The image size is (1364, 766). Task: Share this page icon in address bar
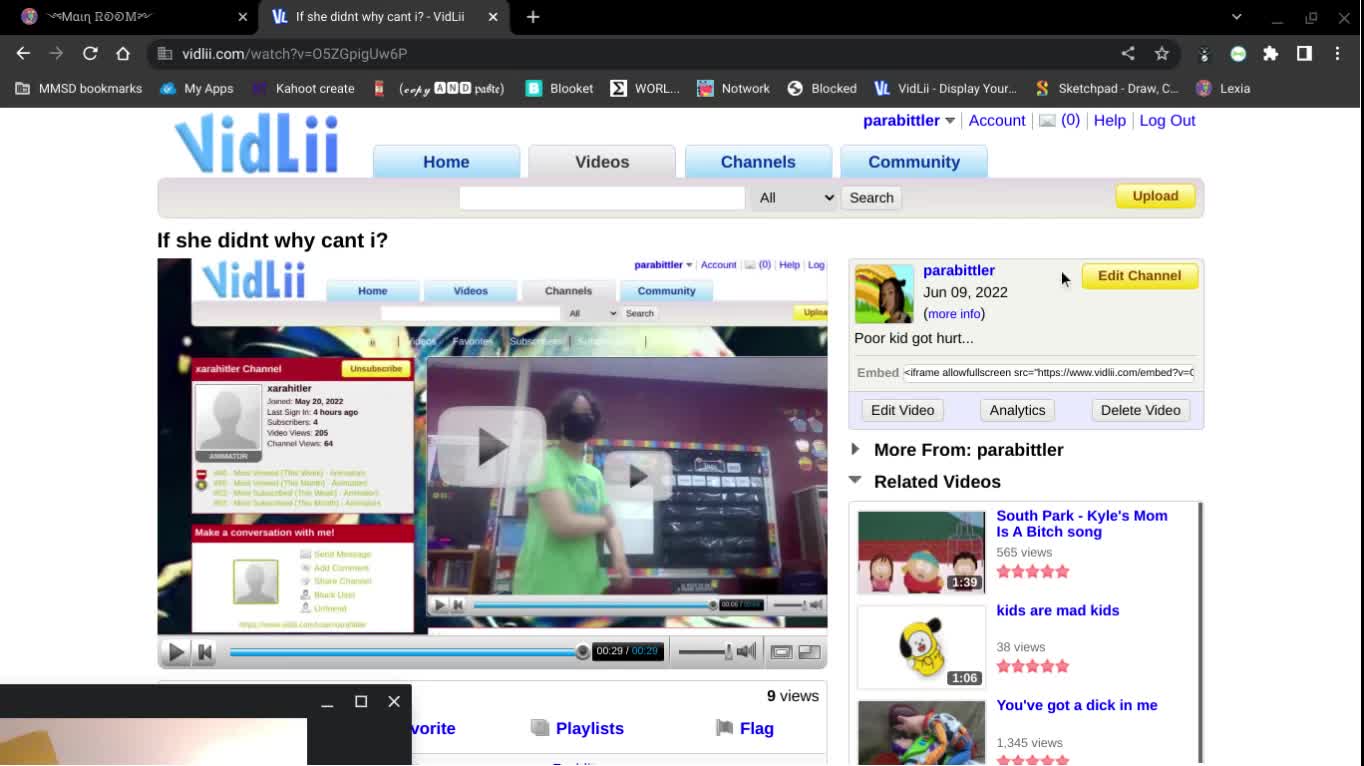(1128, 54)
